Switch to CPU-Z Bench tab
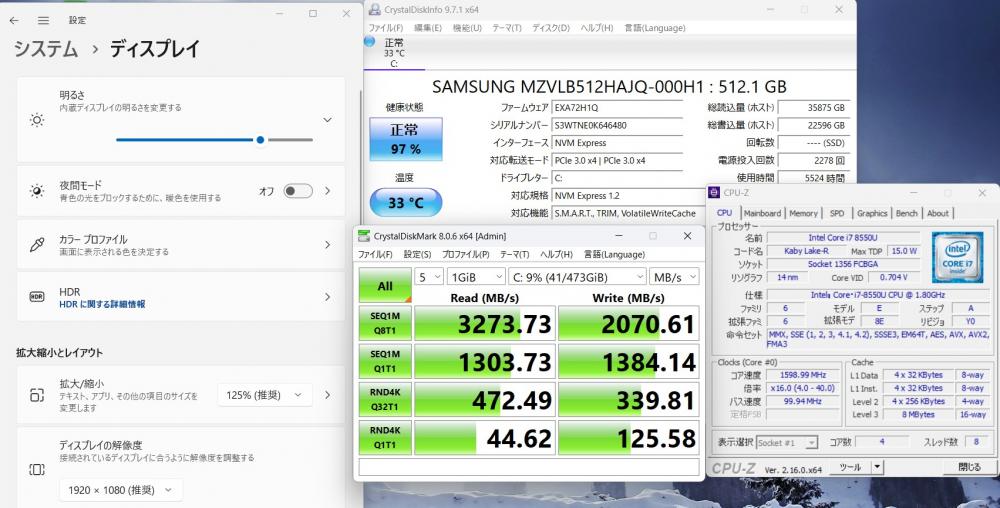This screenshot has width=1000, height=508. point(906,214)
